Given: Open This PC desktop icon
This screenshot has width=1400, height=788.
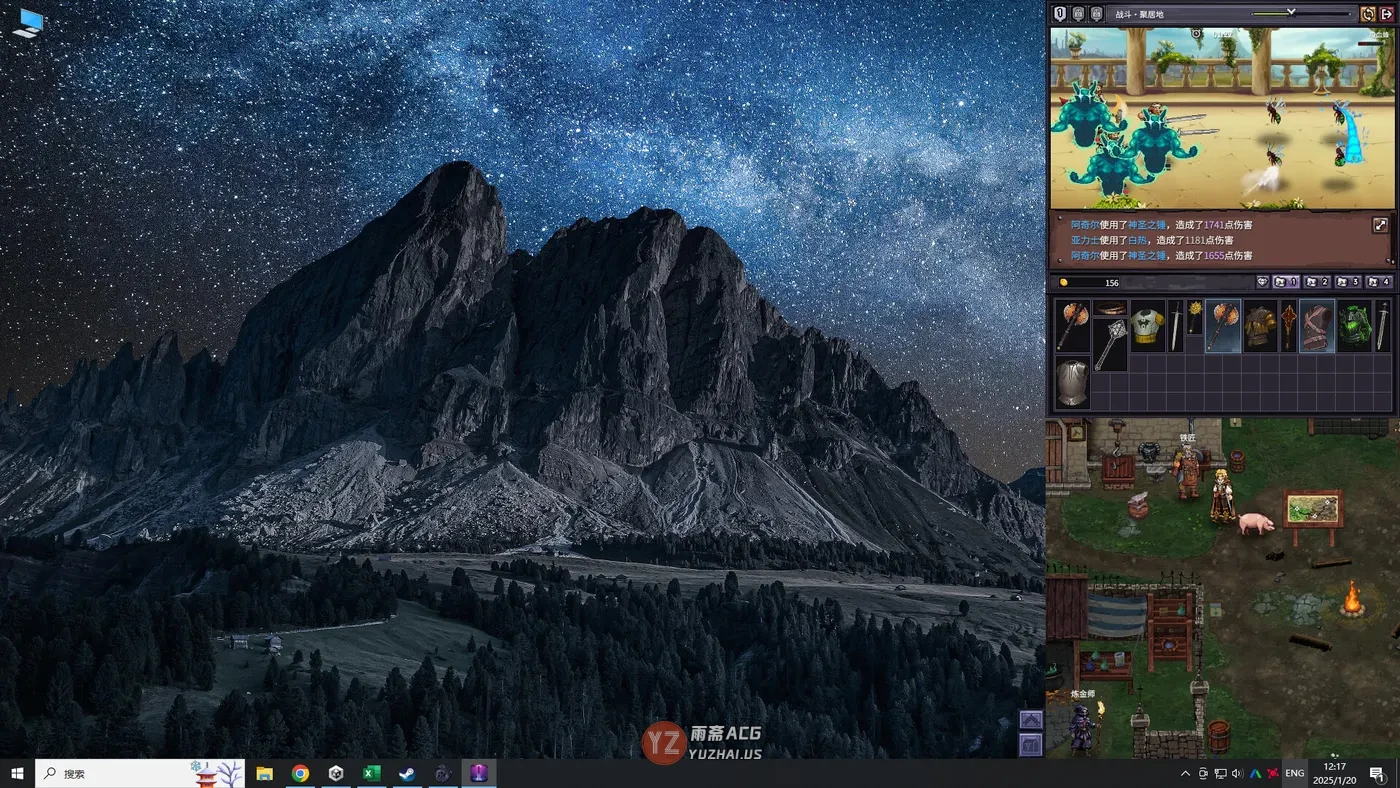Looking at the screenshot, I should click(28, 24).
